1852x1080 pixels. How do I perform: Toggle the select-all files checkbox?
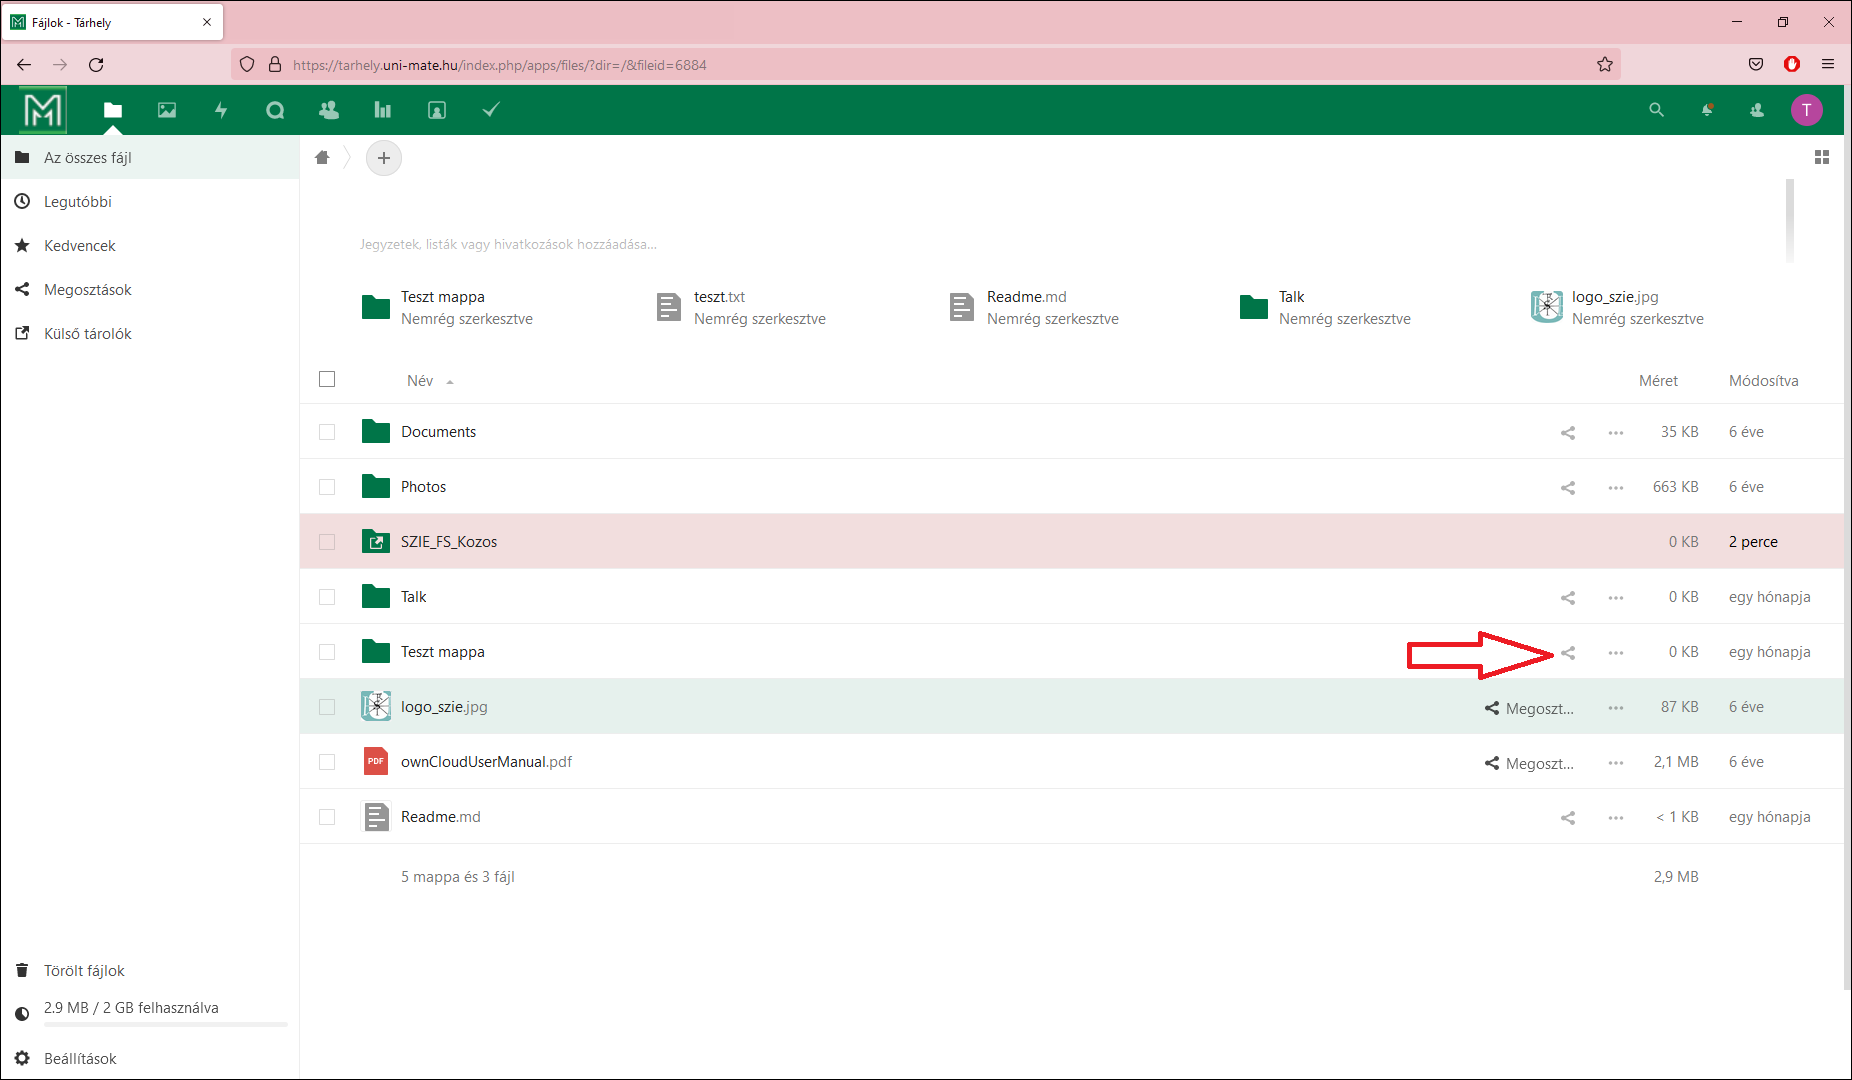(x=327, y=379)
